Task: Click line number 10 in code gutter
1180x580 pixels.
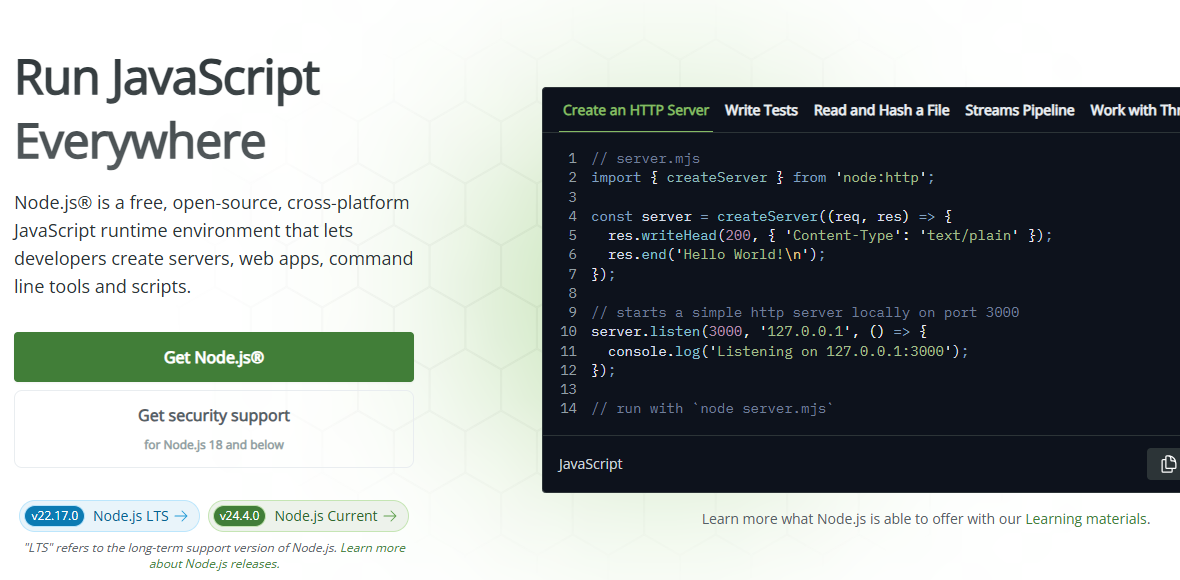Action: tap(569, 331)
